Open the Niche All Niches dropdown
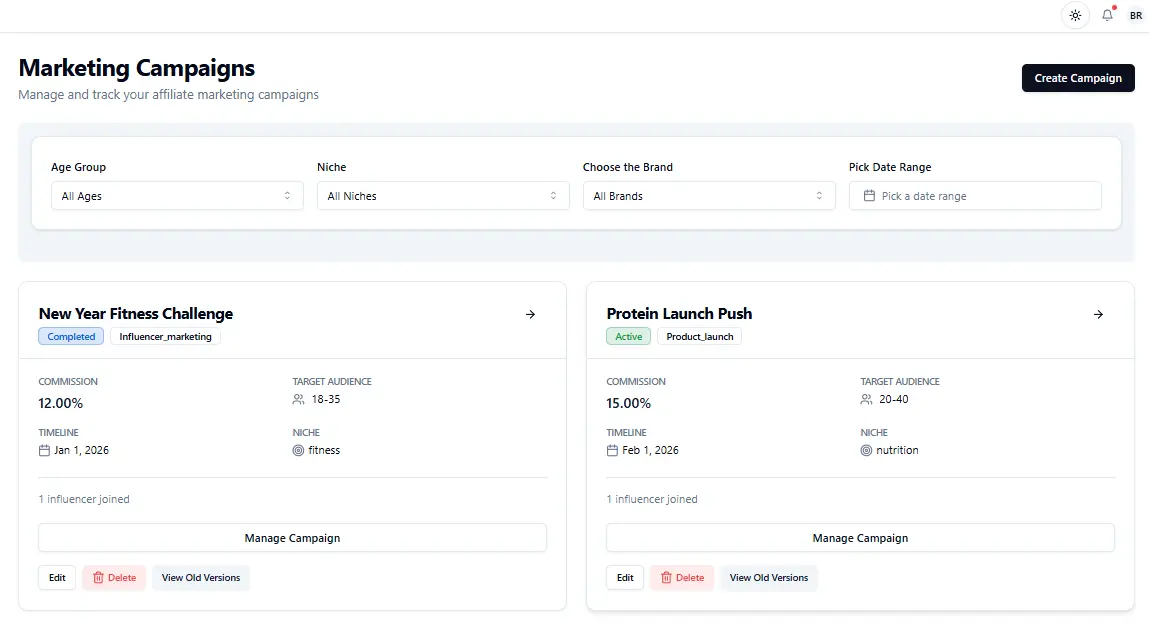 click(x=443, y=196)
